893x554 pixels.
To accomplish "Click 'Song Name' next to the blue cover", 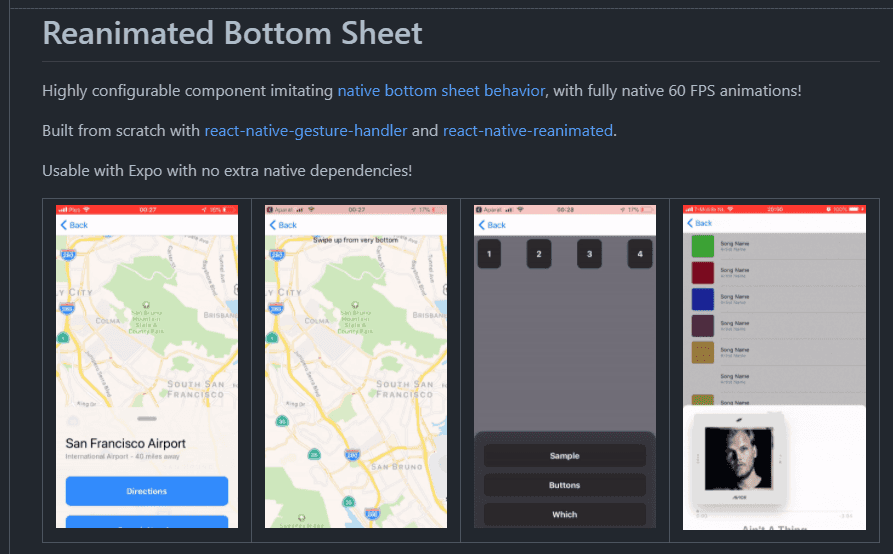I will click(735, 297).
